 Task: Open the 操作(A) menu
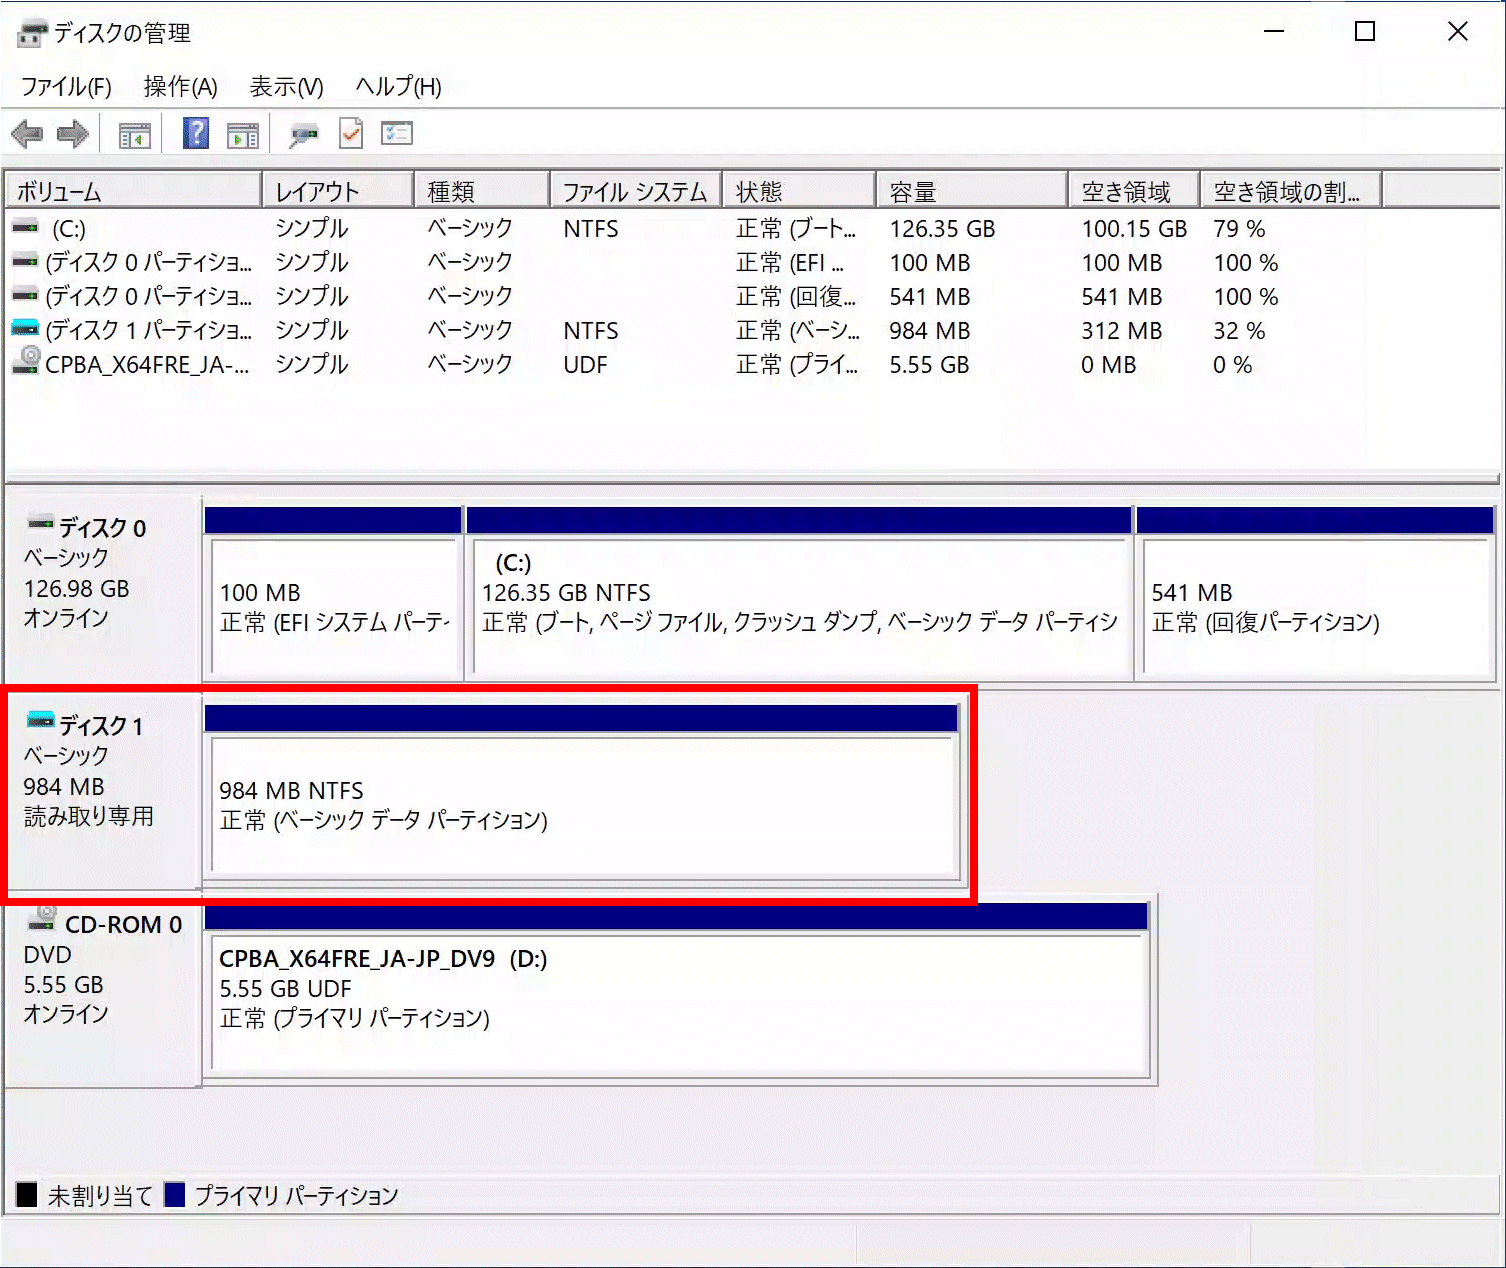tap(180, 87)
